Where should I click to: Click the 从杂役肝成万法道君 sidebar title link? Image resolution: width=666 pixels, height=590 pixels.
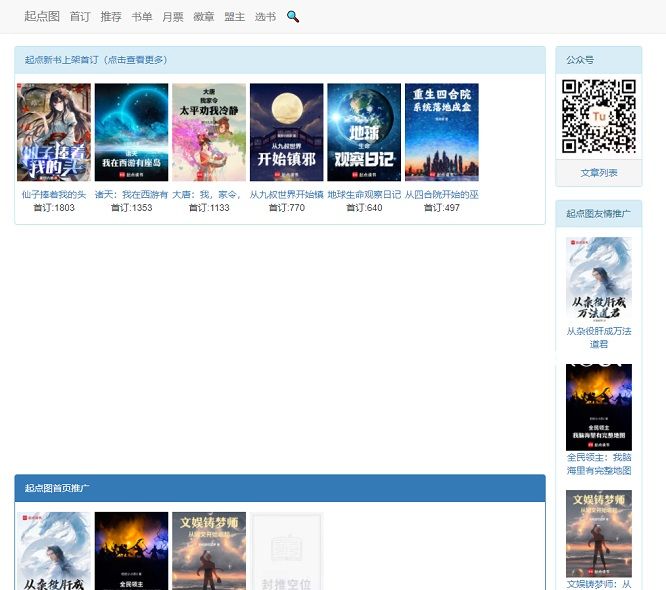point(599,337)
